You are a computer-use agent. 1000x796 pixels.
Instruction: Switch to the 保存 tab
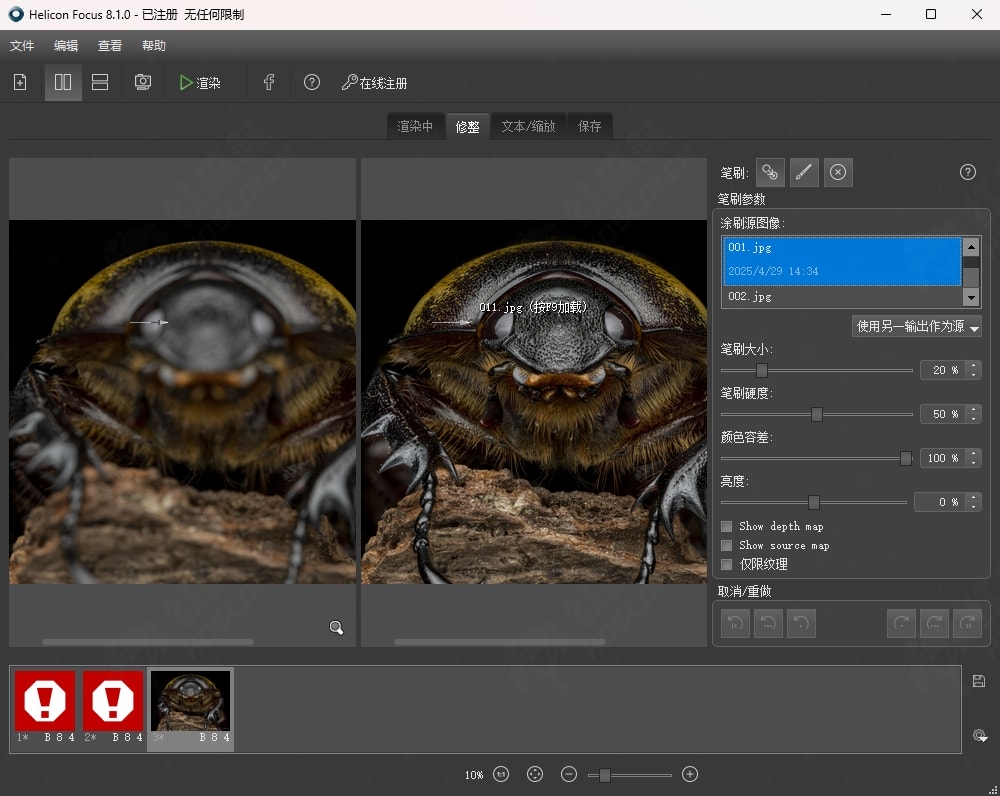coord(589,127)
